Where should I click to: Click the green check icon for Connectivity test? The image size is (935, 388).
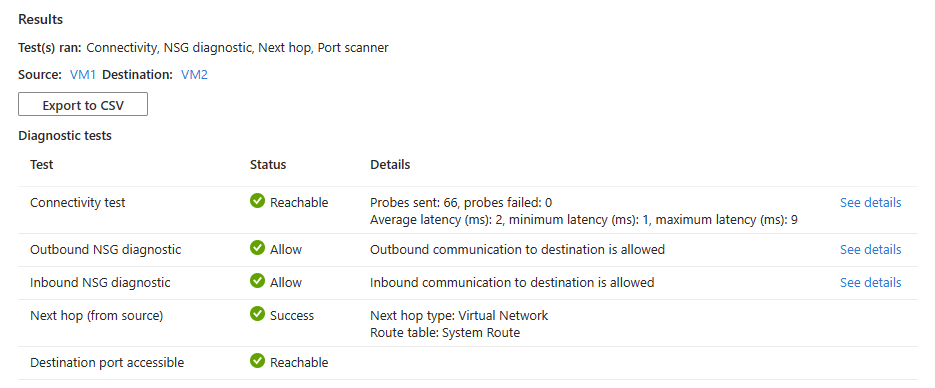(257, 201)
